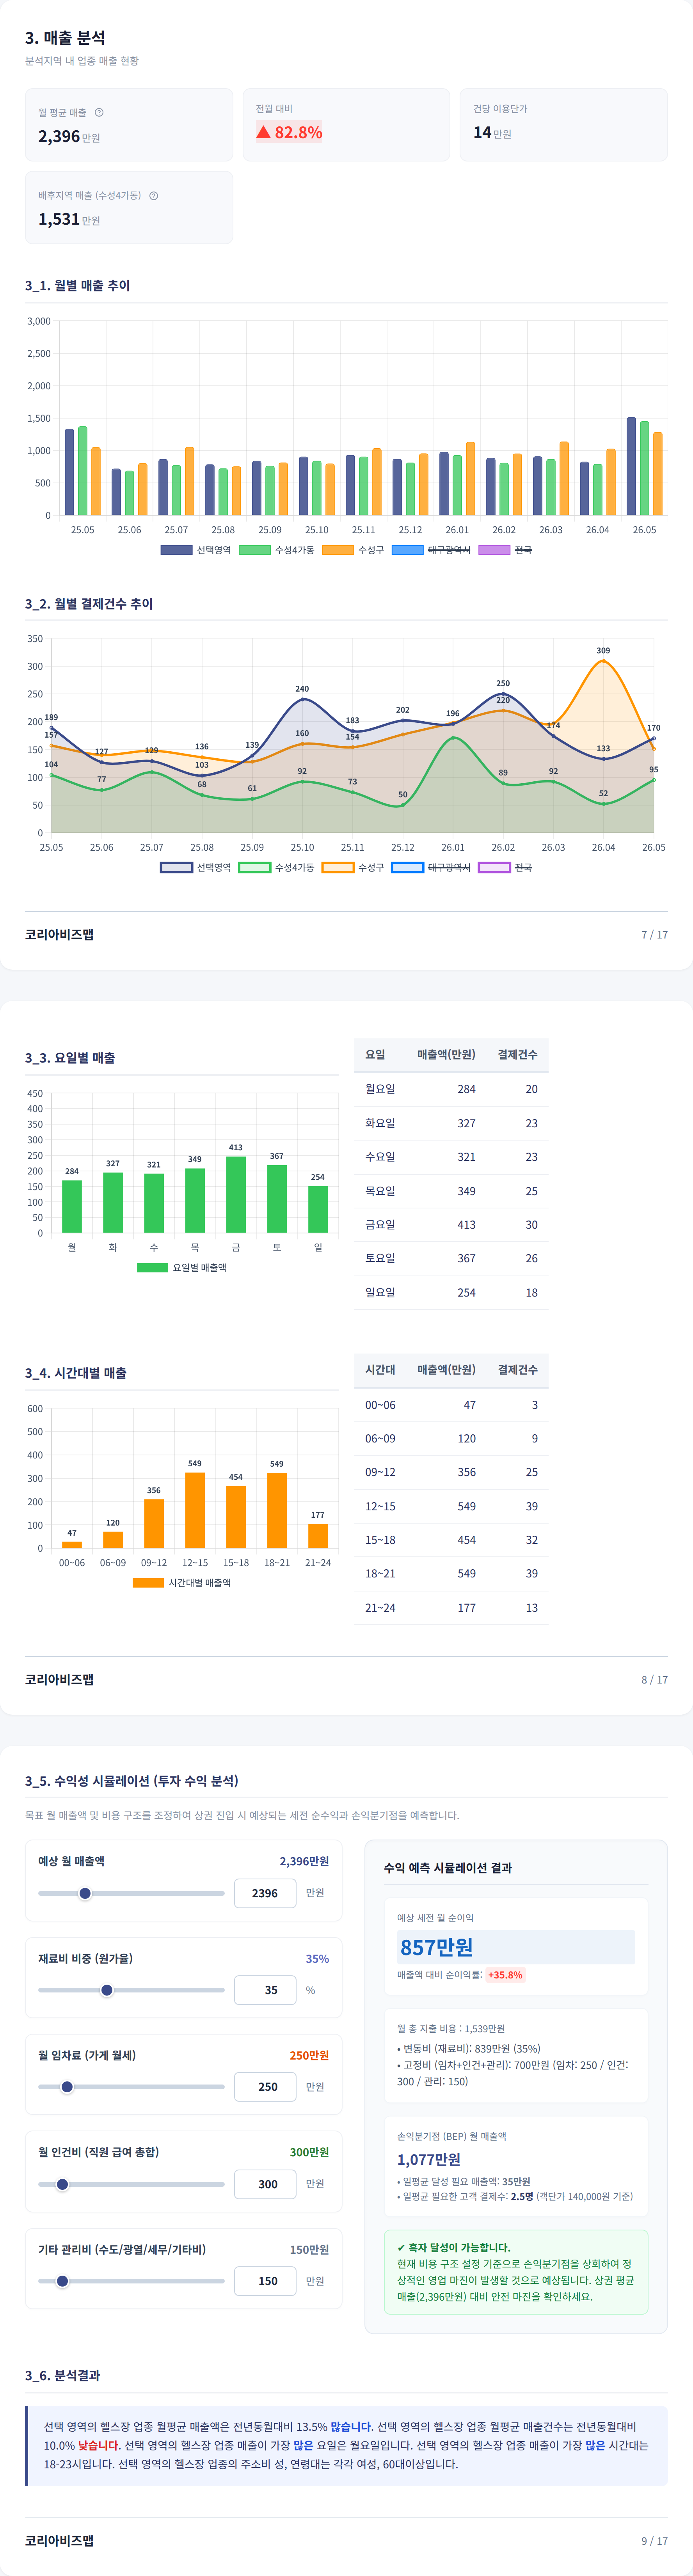
Task: Click the 재료비 비중 input showing 35
Action: point(265,1990)
